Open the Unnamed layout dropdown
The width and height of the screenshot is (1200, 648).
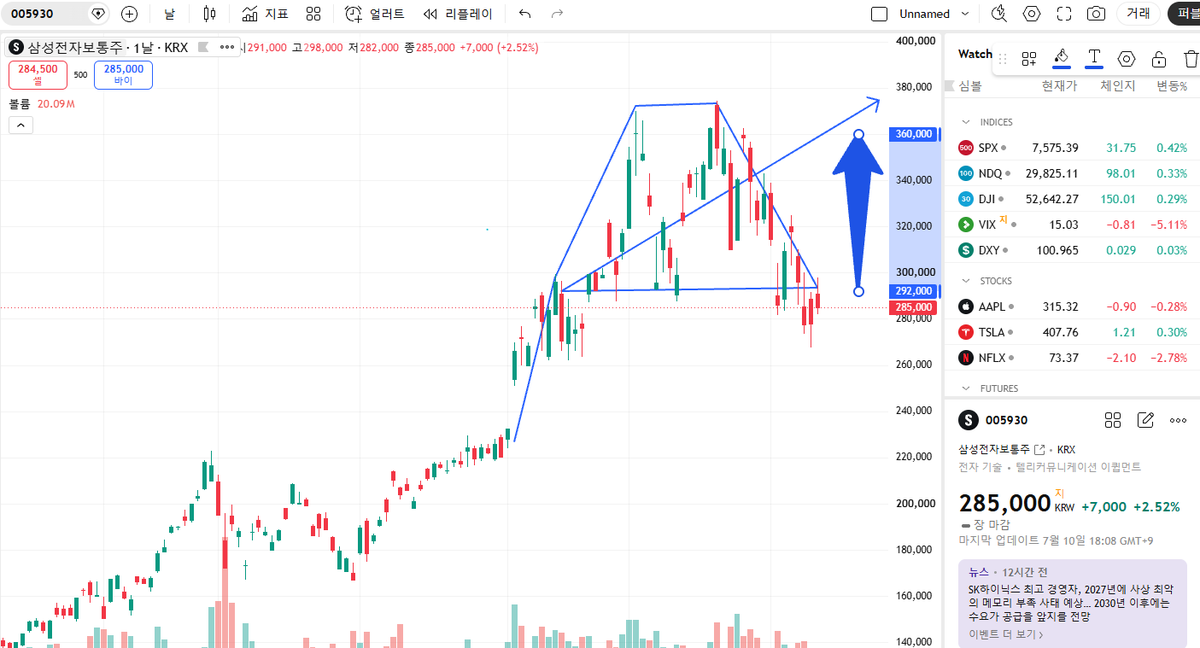click(x=934, y=14)
